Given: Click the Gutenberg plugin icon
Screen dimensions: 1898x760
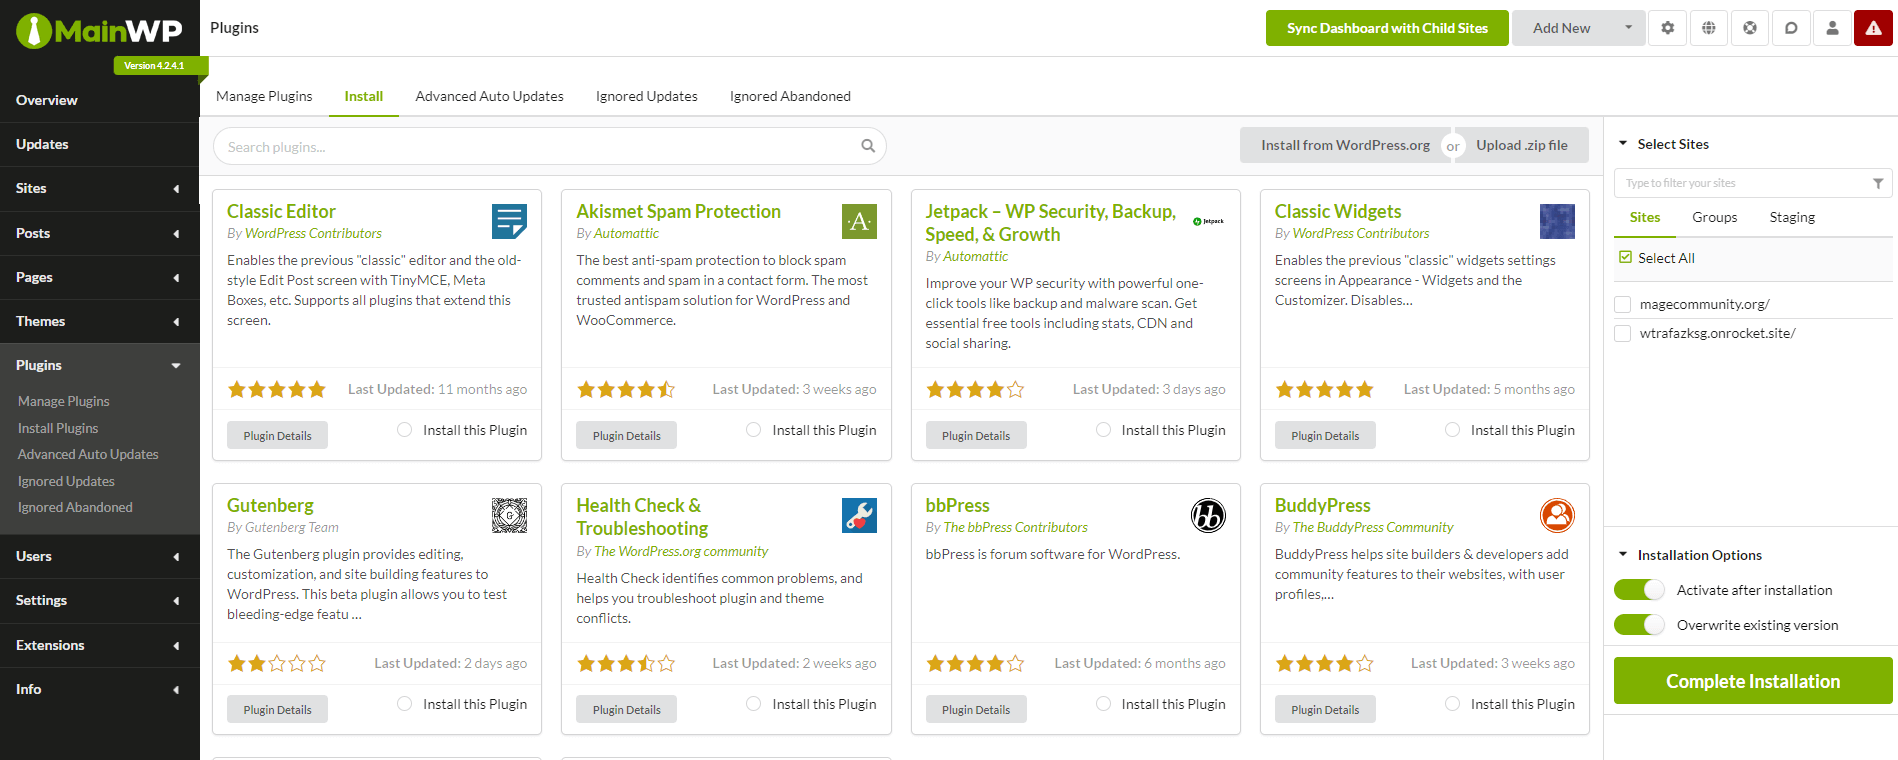Looking at the screenshot, I should click(509, 515).
